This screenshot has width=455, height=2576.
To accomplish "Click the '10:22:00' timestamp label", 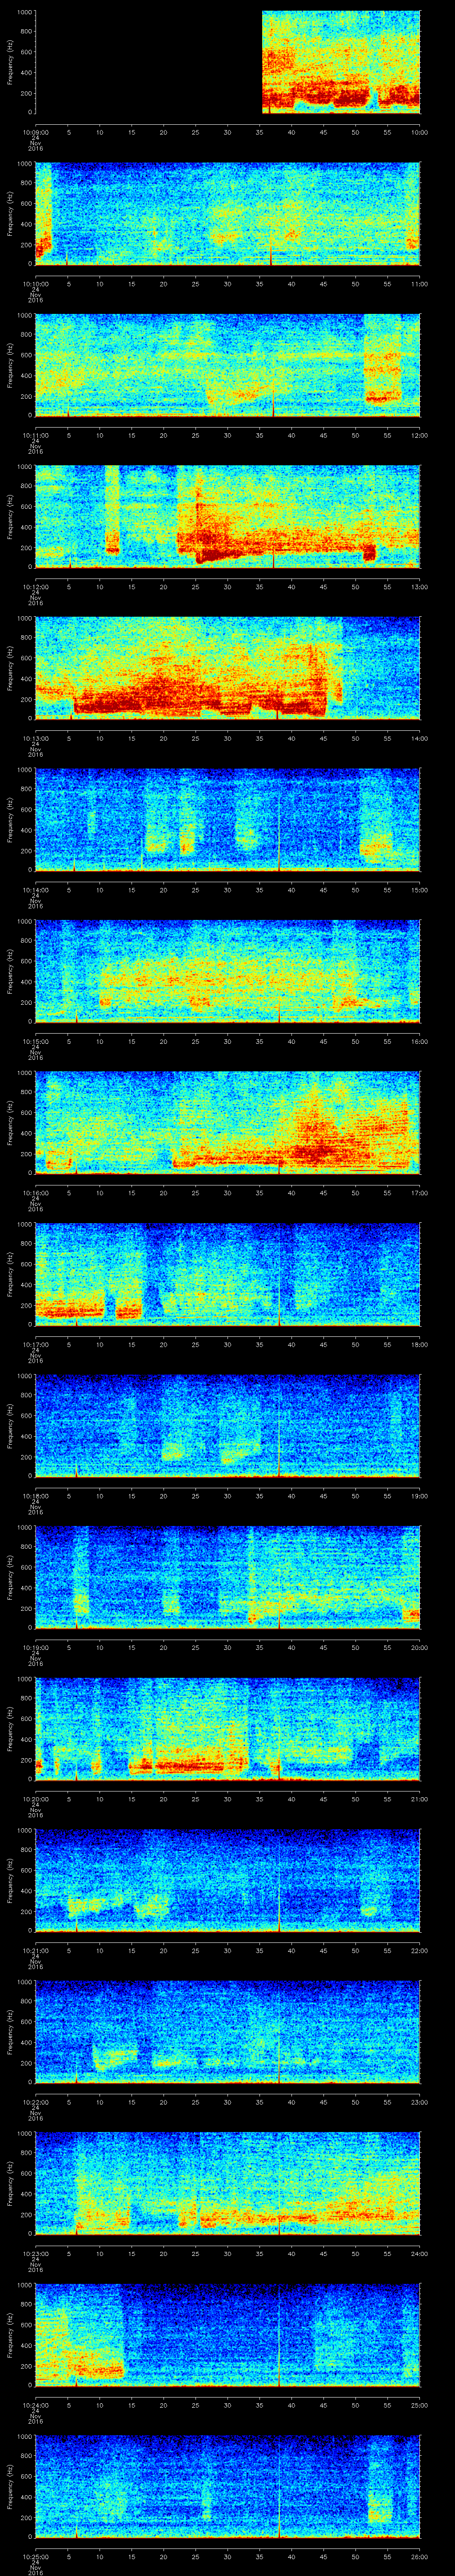I will coord(35,2102).
